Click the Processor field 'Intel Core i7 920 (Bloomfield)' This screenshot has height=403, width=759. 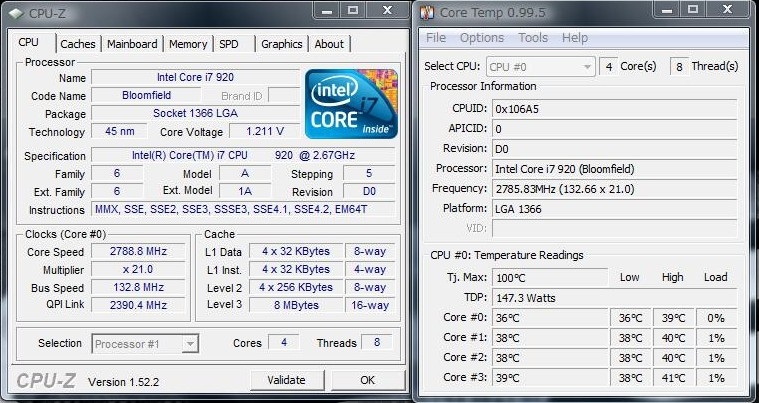click(615, 169)
